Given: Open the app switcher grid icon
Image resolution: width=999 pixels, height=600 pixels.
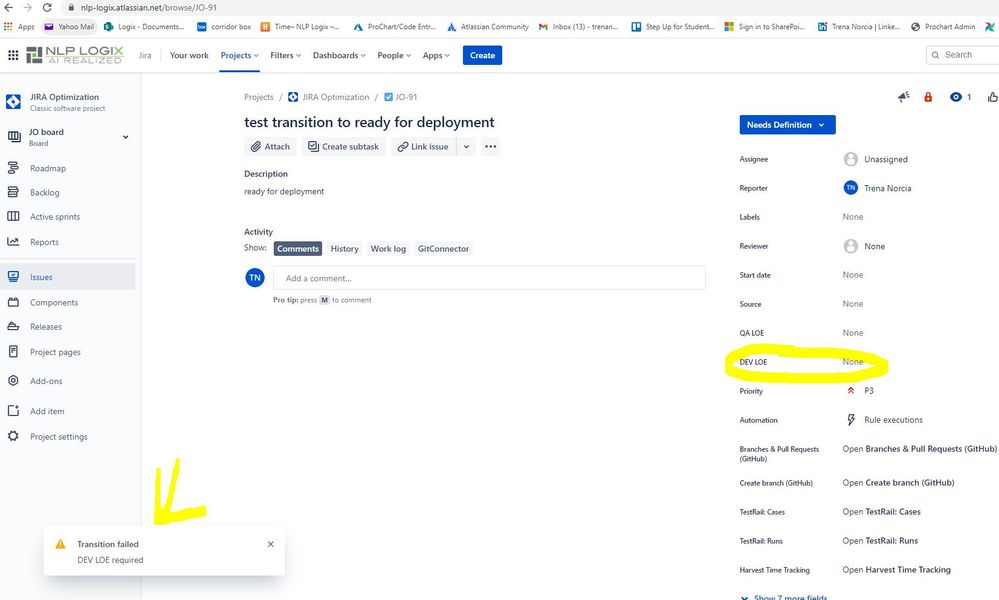Looking at the screenshot, I should (13, 55).
